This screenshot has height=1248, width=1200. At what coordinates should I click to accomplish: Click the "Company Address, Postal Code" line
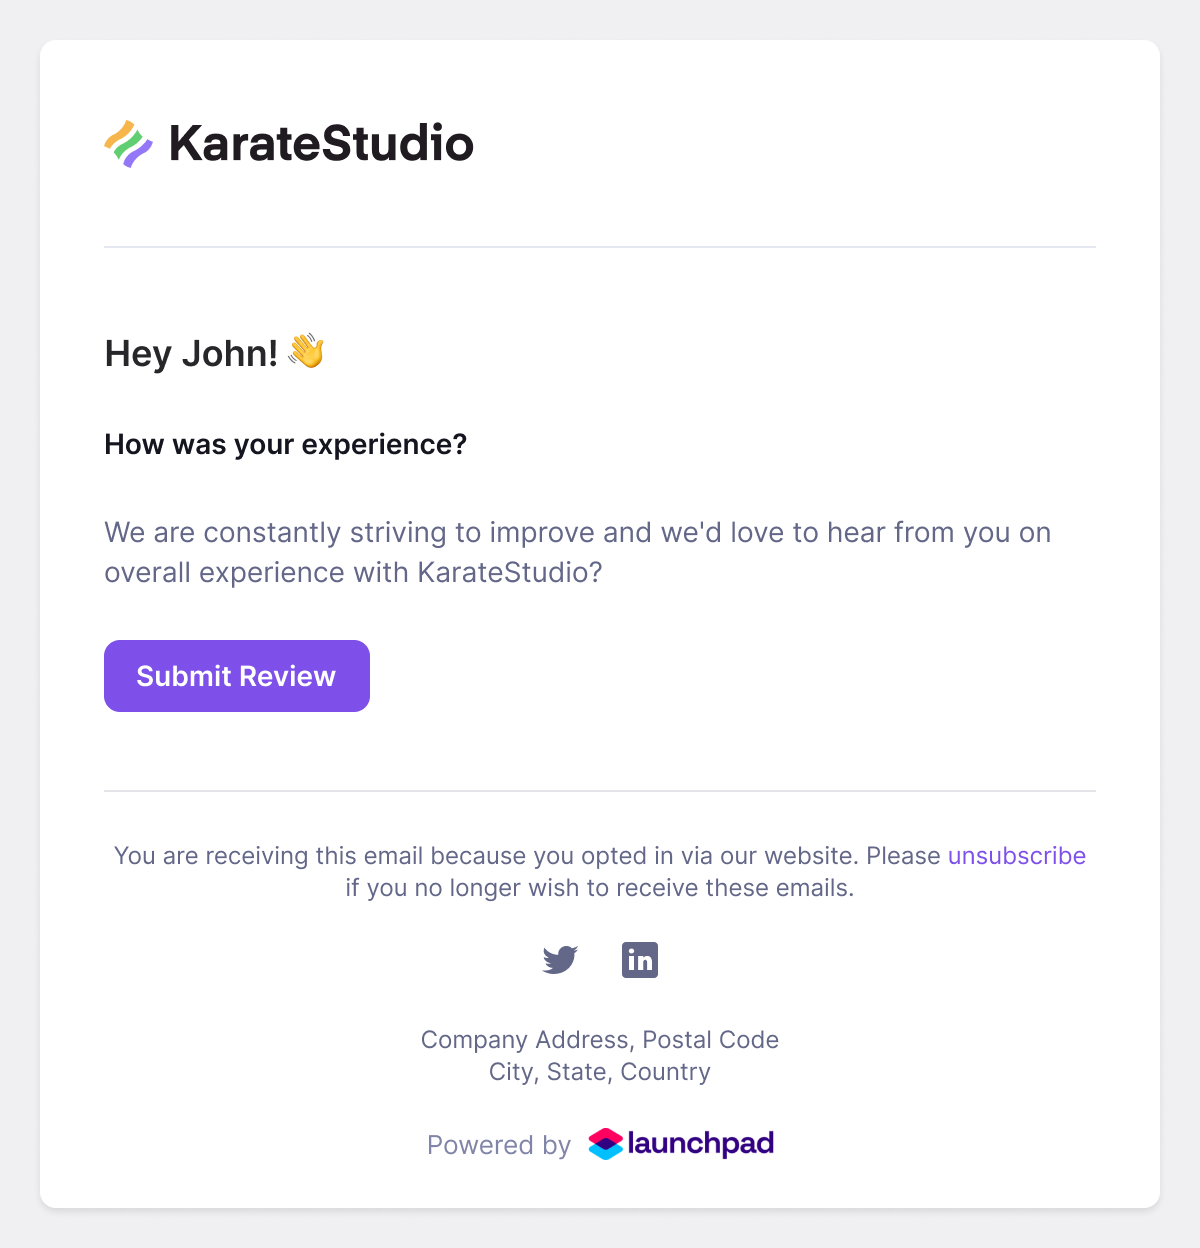coord(599,1040)
